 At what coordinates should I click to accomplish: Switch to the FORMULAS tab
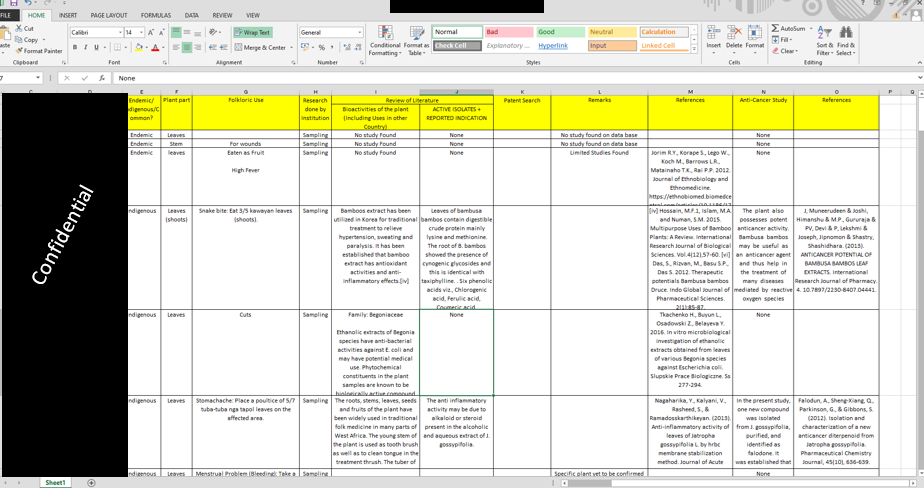(x=156, y=15)
